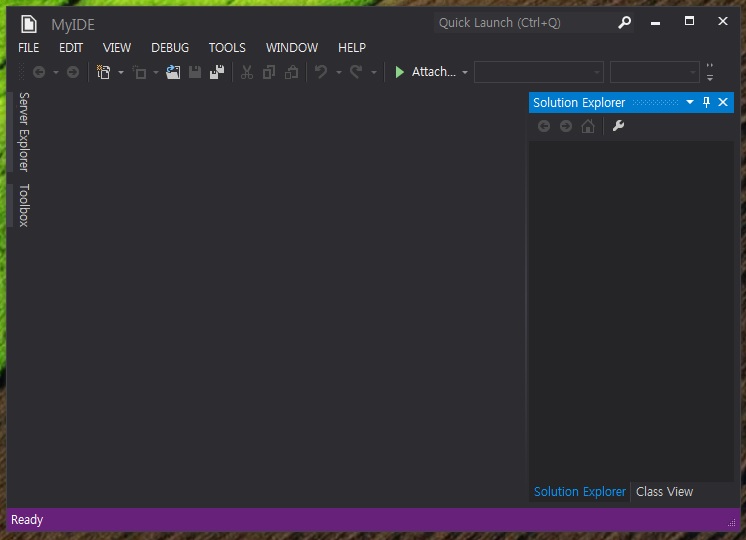Open the solution configurations combo box
This screenshot has height=540, width=746.
(x=539, y=72)
